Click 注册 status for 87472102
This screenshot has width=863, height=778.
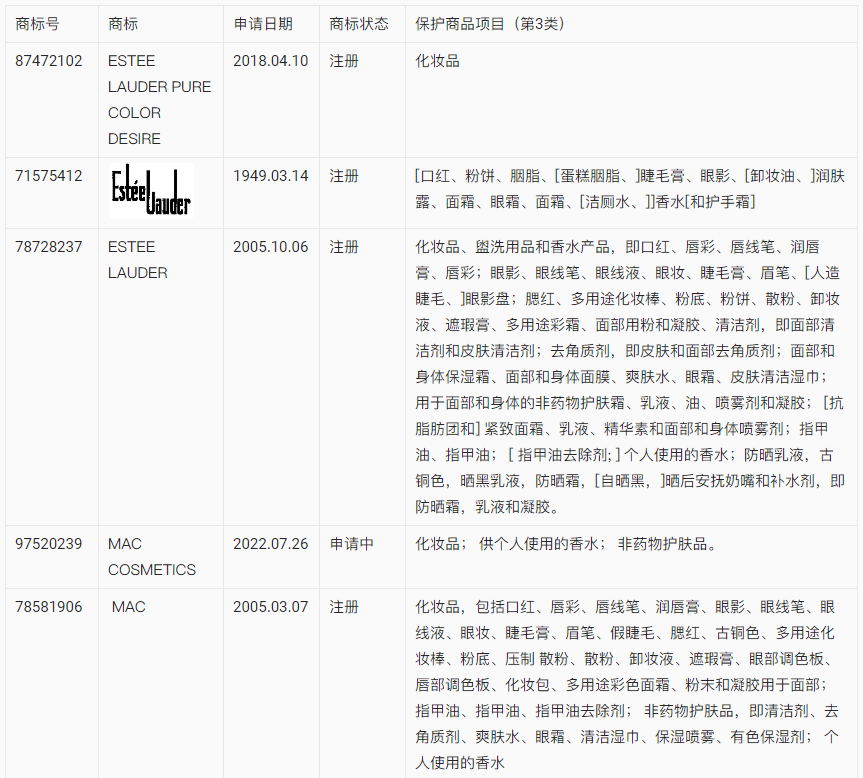point(344,61)
